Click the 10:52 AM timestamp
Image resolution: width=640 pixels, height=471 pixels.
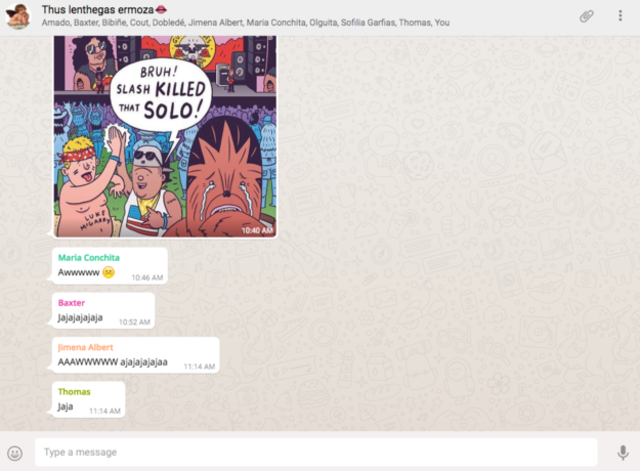coord(134,322)
